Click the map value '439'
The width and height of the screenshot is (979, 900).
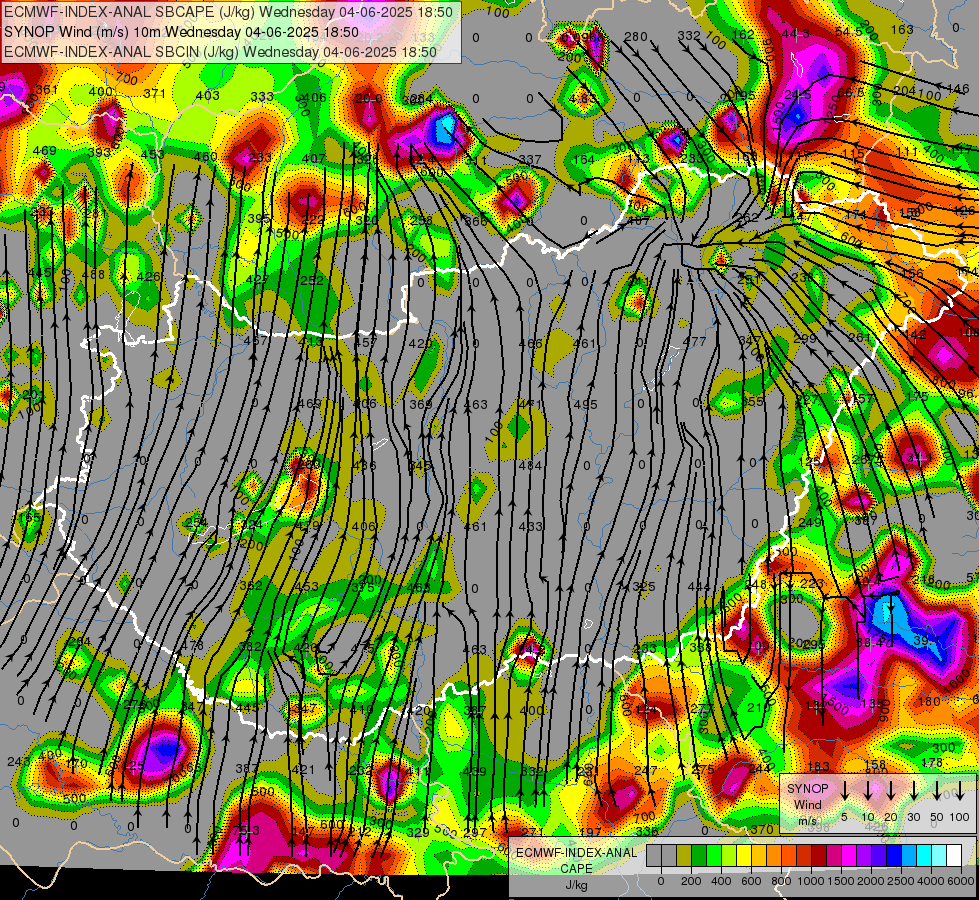coord(475,771)
